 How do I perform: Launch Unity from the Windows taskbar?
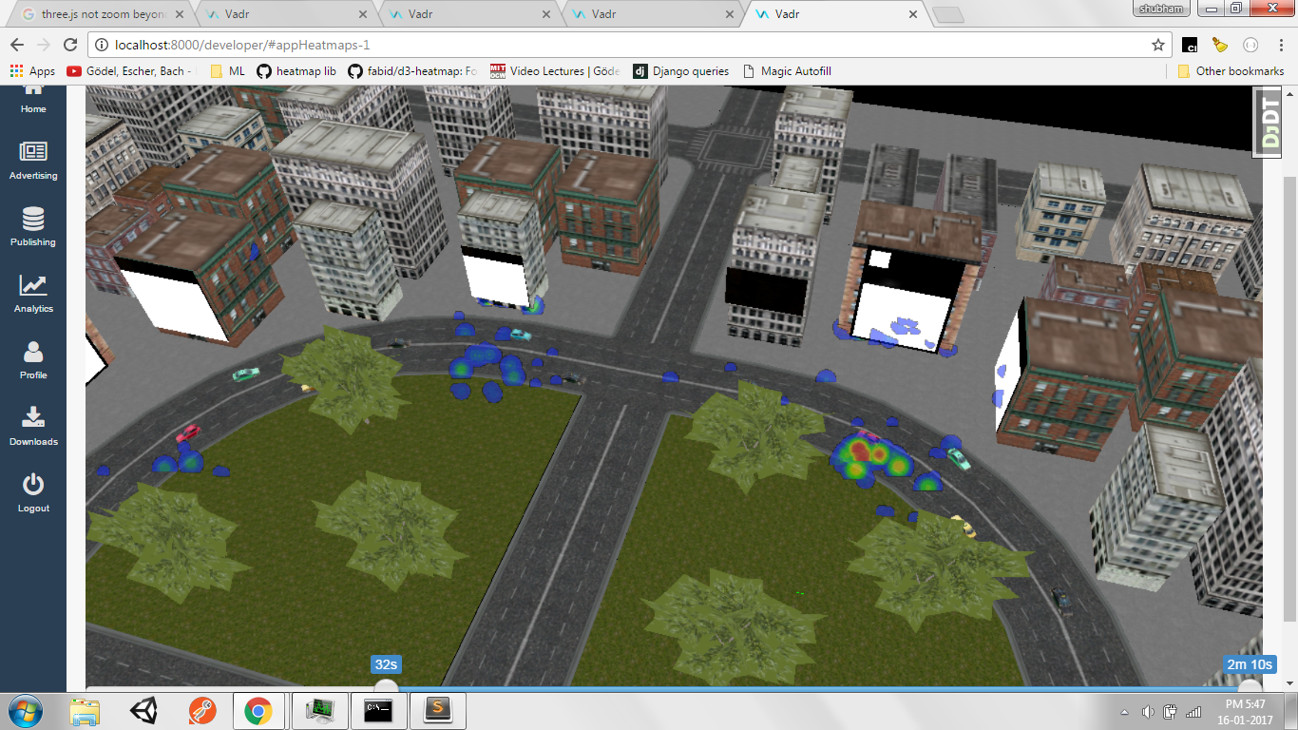[x=144, y=711]
